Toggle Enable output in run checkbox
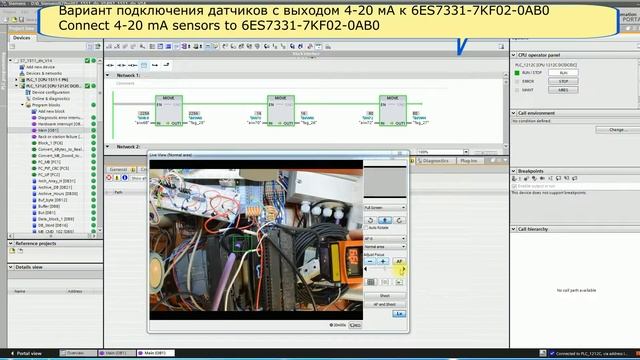The height and width of the screenshot is (360, 640). click(x=515, y=186)
